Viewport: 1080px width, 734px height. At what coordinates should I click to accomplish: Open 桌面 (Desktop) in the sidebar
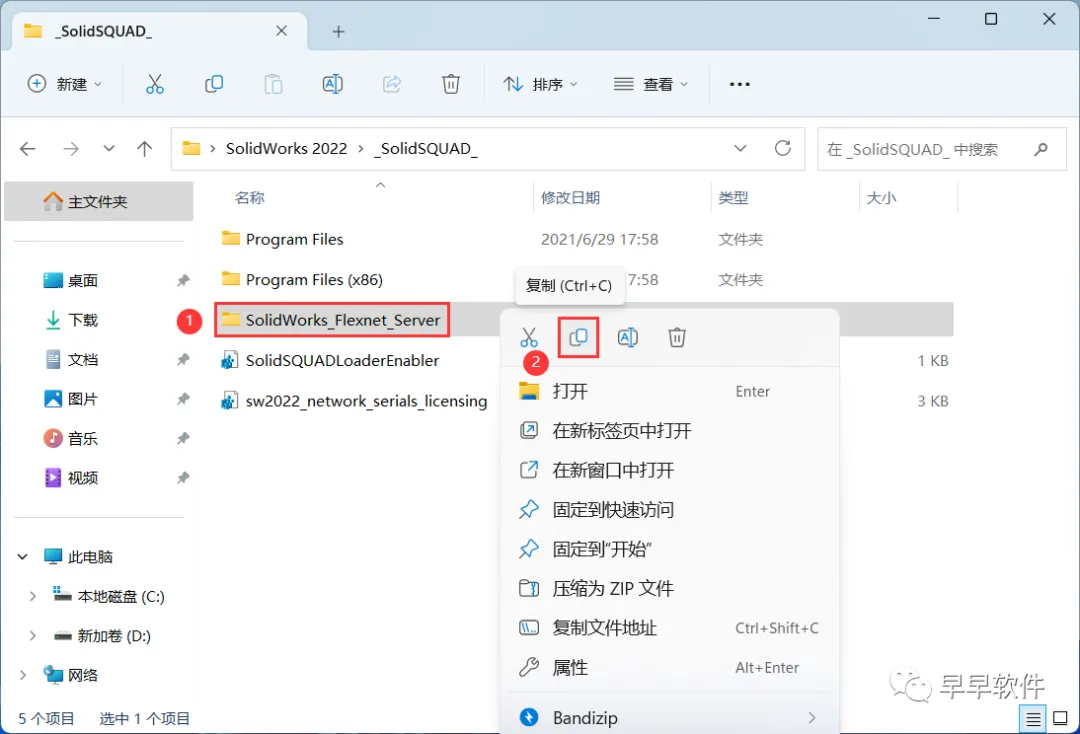(x=83, y=280)
